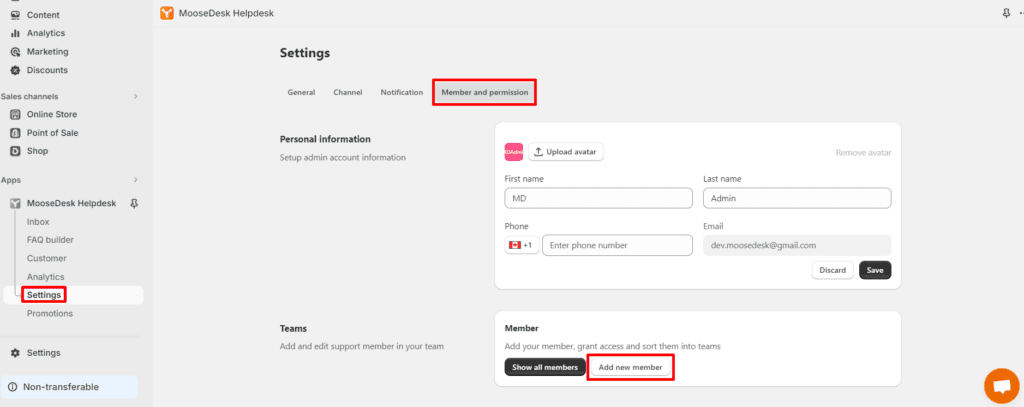This screenshot has height=407, width=1024.
Task: Switch to the Notification tab
Action: (x=402, y=93)
